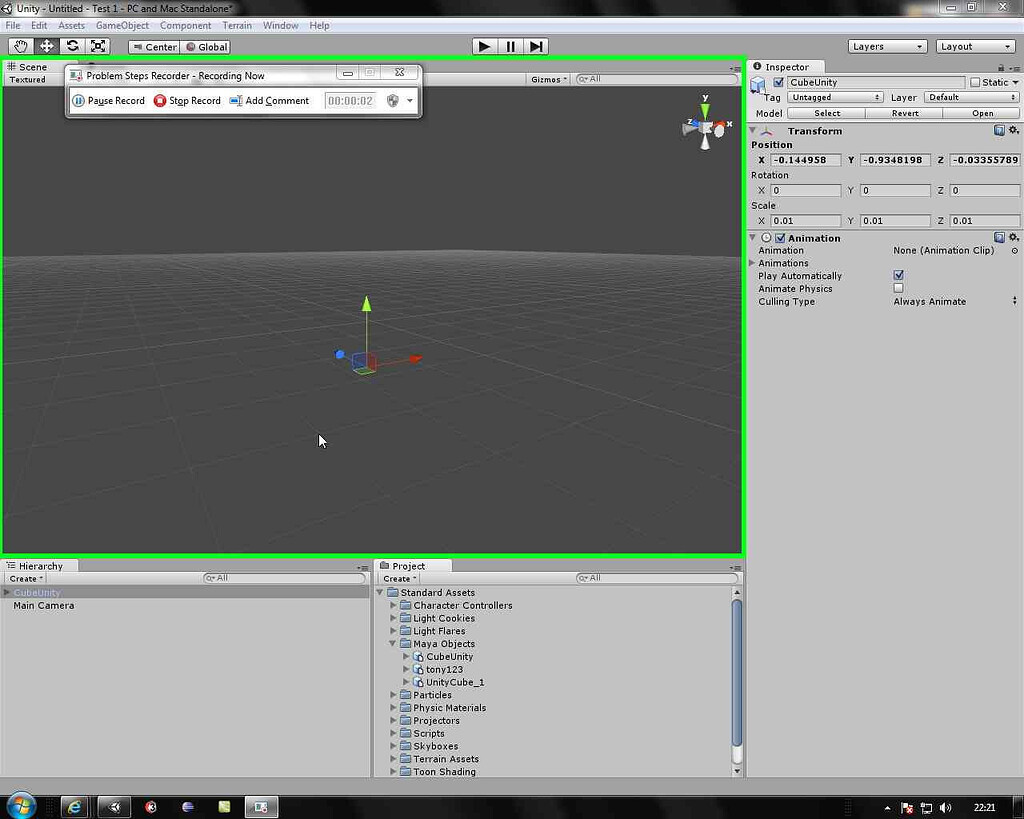Viewport: 1024px width, 819px height.
Task: Select the Move tool
Action: click(46, 45)
